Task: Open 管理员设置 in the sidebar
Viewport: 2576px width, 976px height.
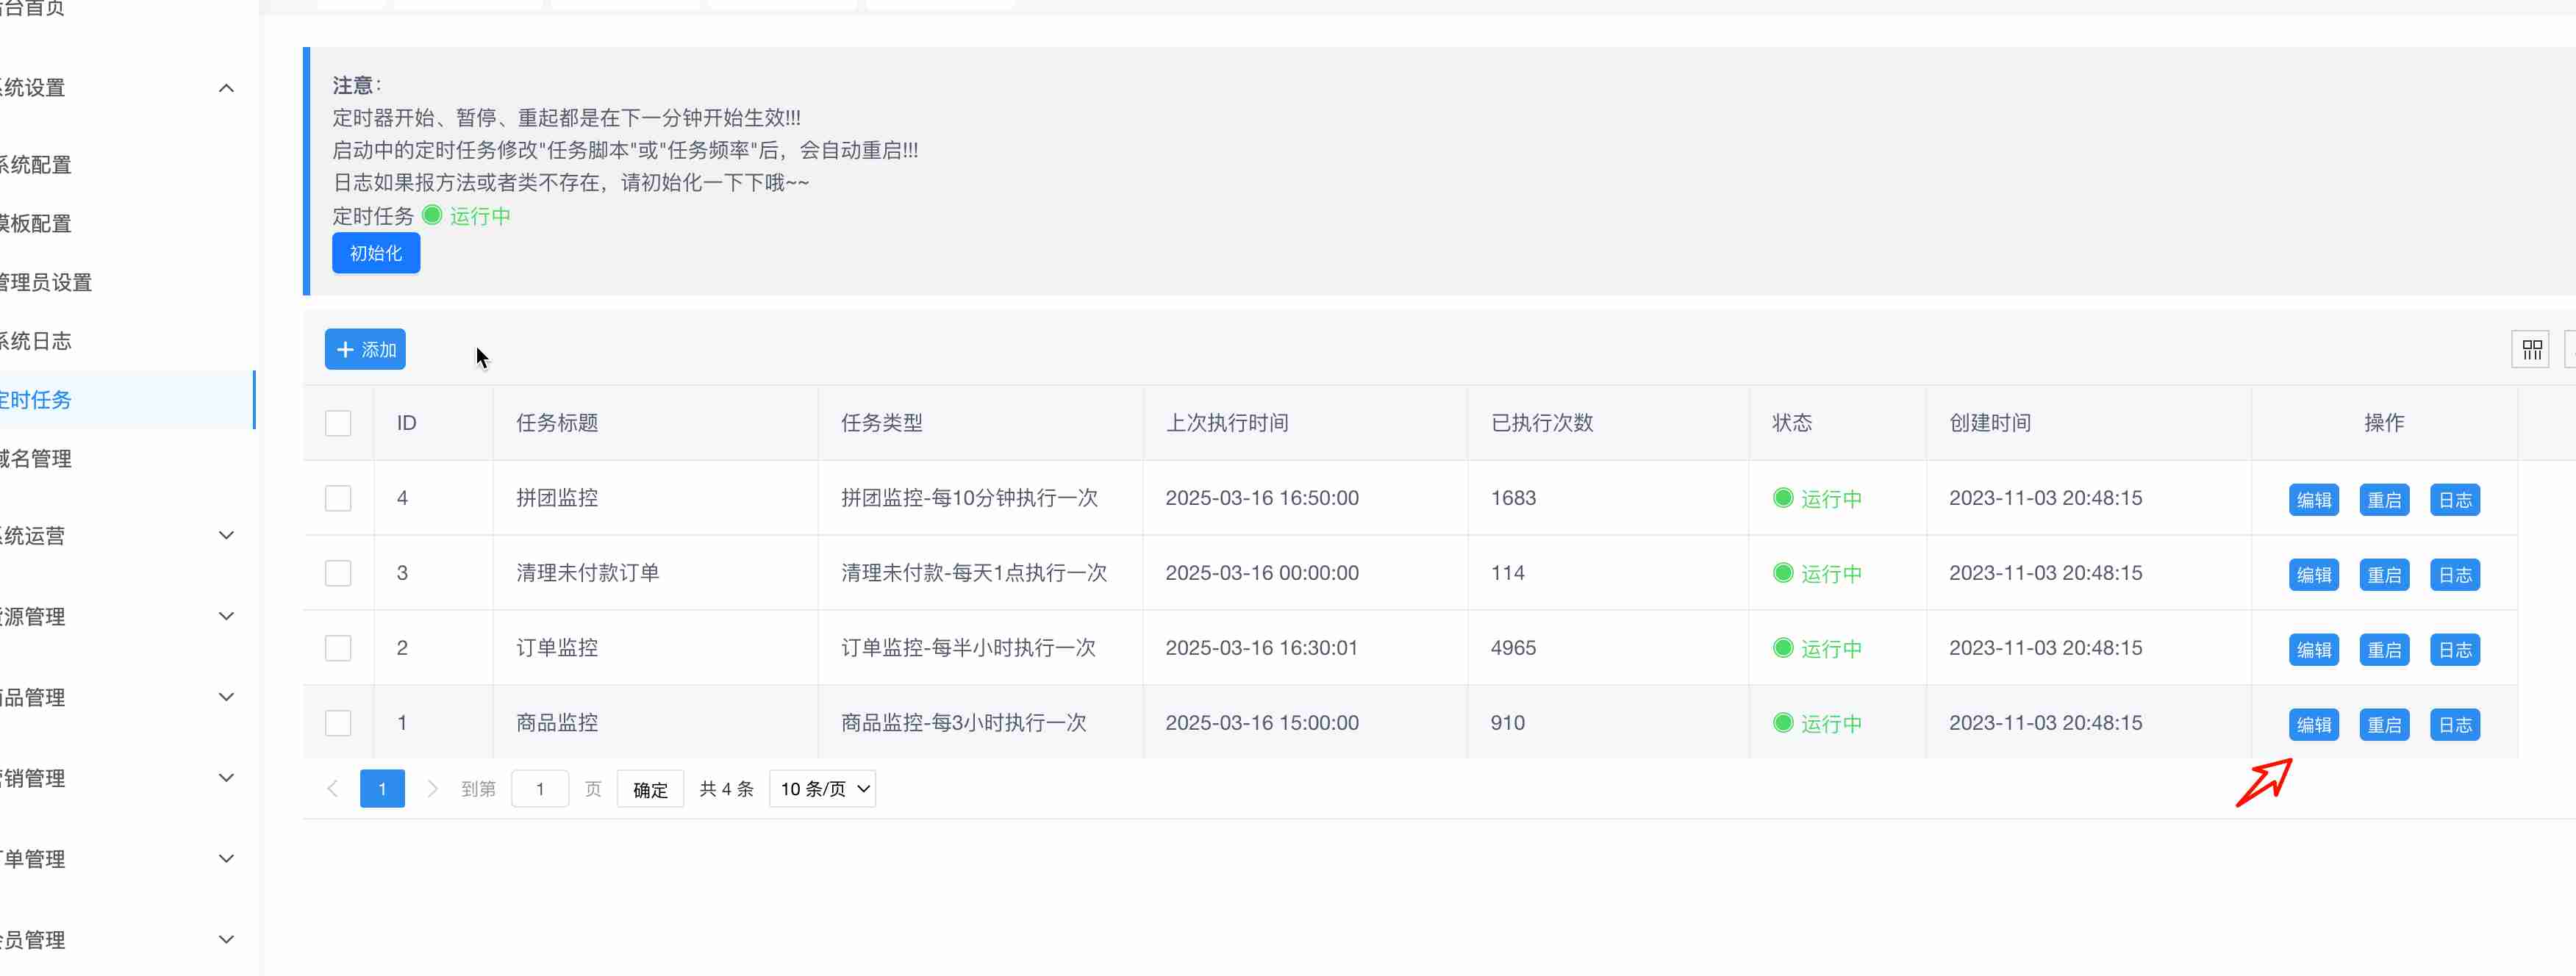Action: pos(46,282)
